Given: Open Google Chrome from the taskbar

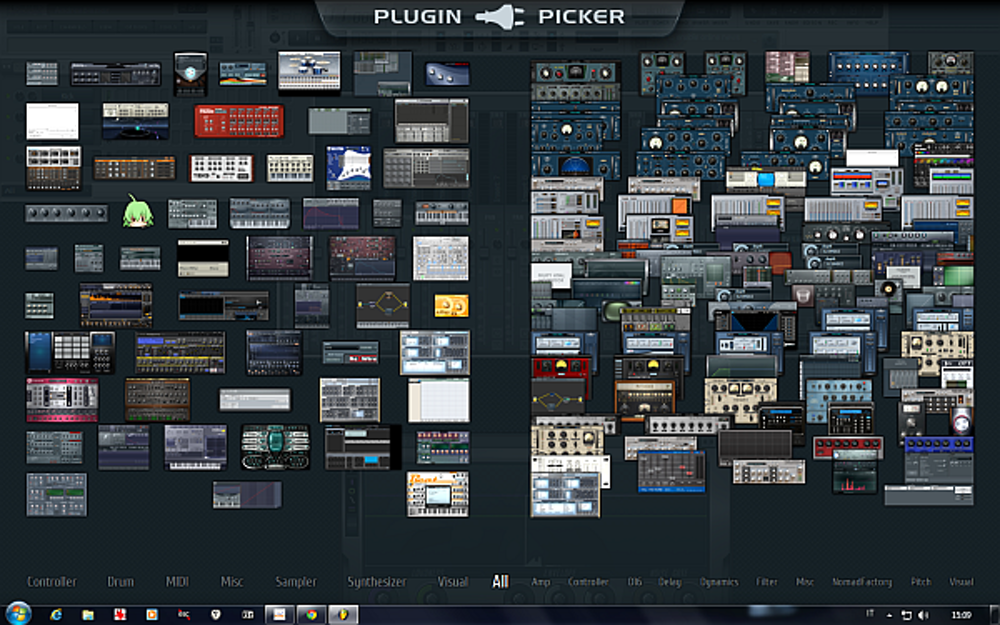Looking at the screenshot, I should (311, 614).
